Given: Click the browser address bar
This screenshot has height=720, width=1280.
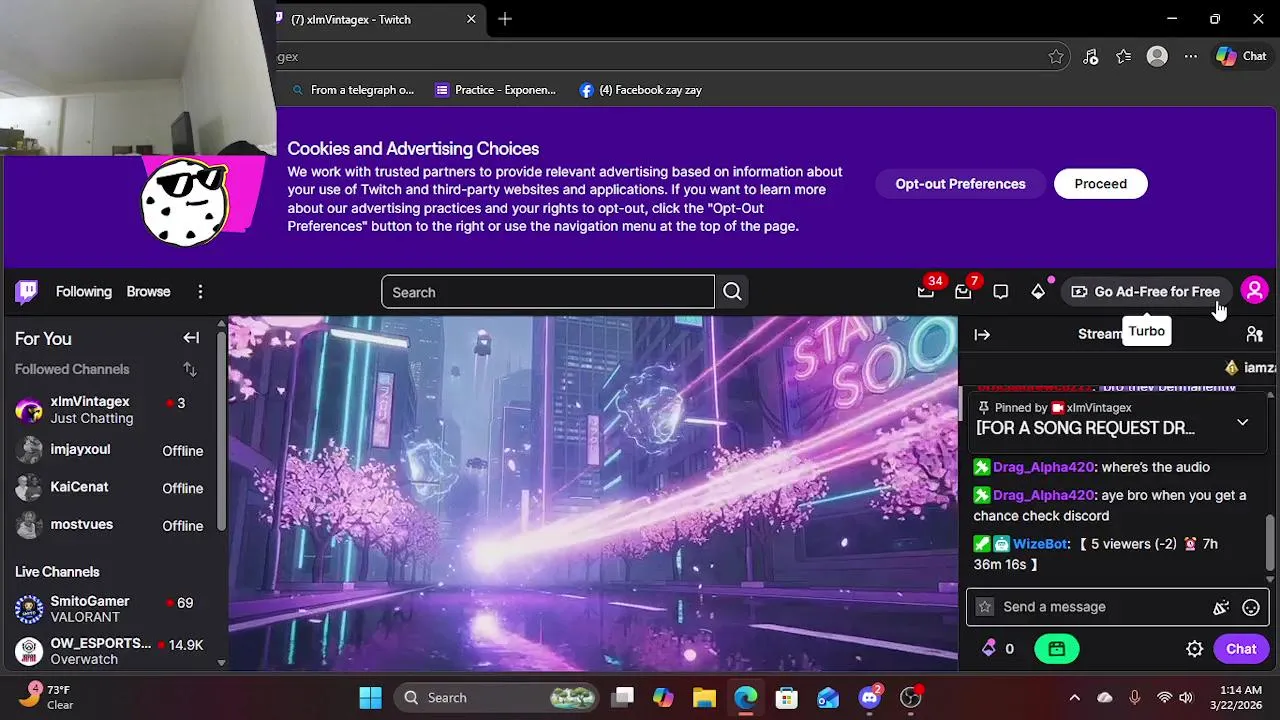Looking at the screenshot, I should coord(660,57).
